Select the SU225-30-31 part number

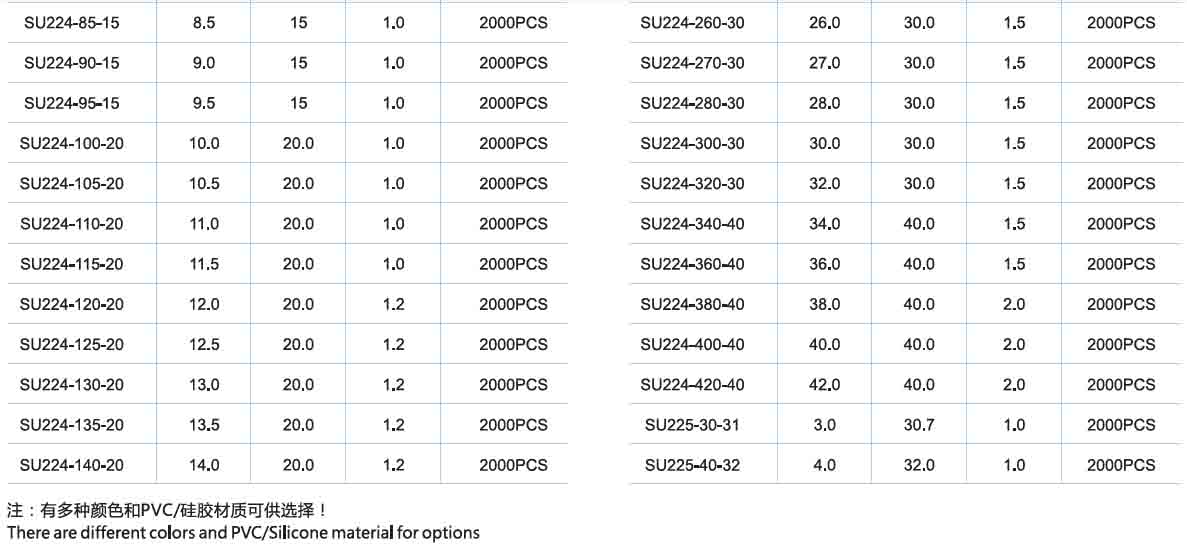(x=692, y=425)
